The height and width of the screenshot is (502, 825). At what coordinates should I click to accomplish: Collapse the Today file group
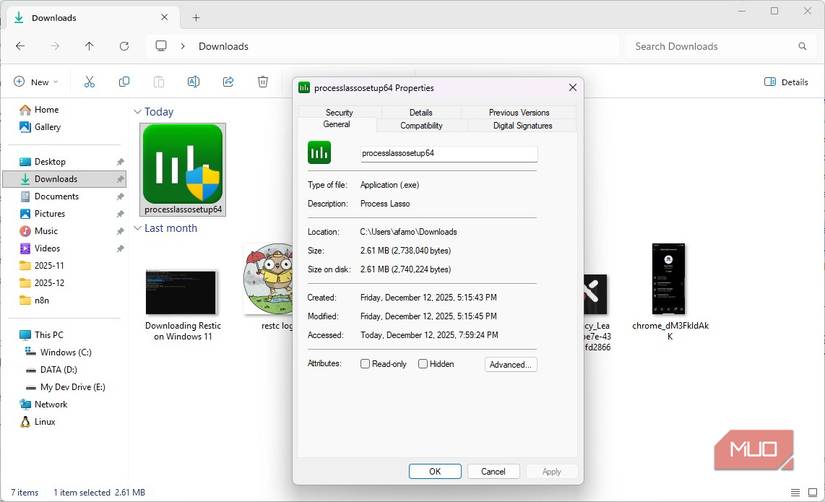[x=137, y=113]
